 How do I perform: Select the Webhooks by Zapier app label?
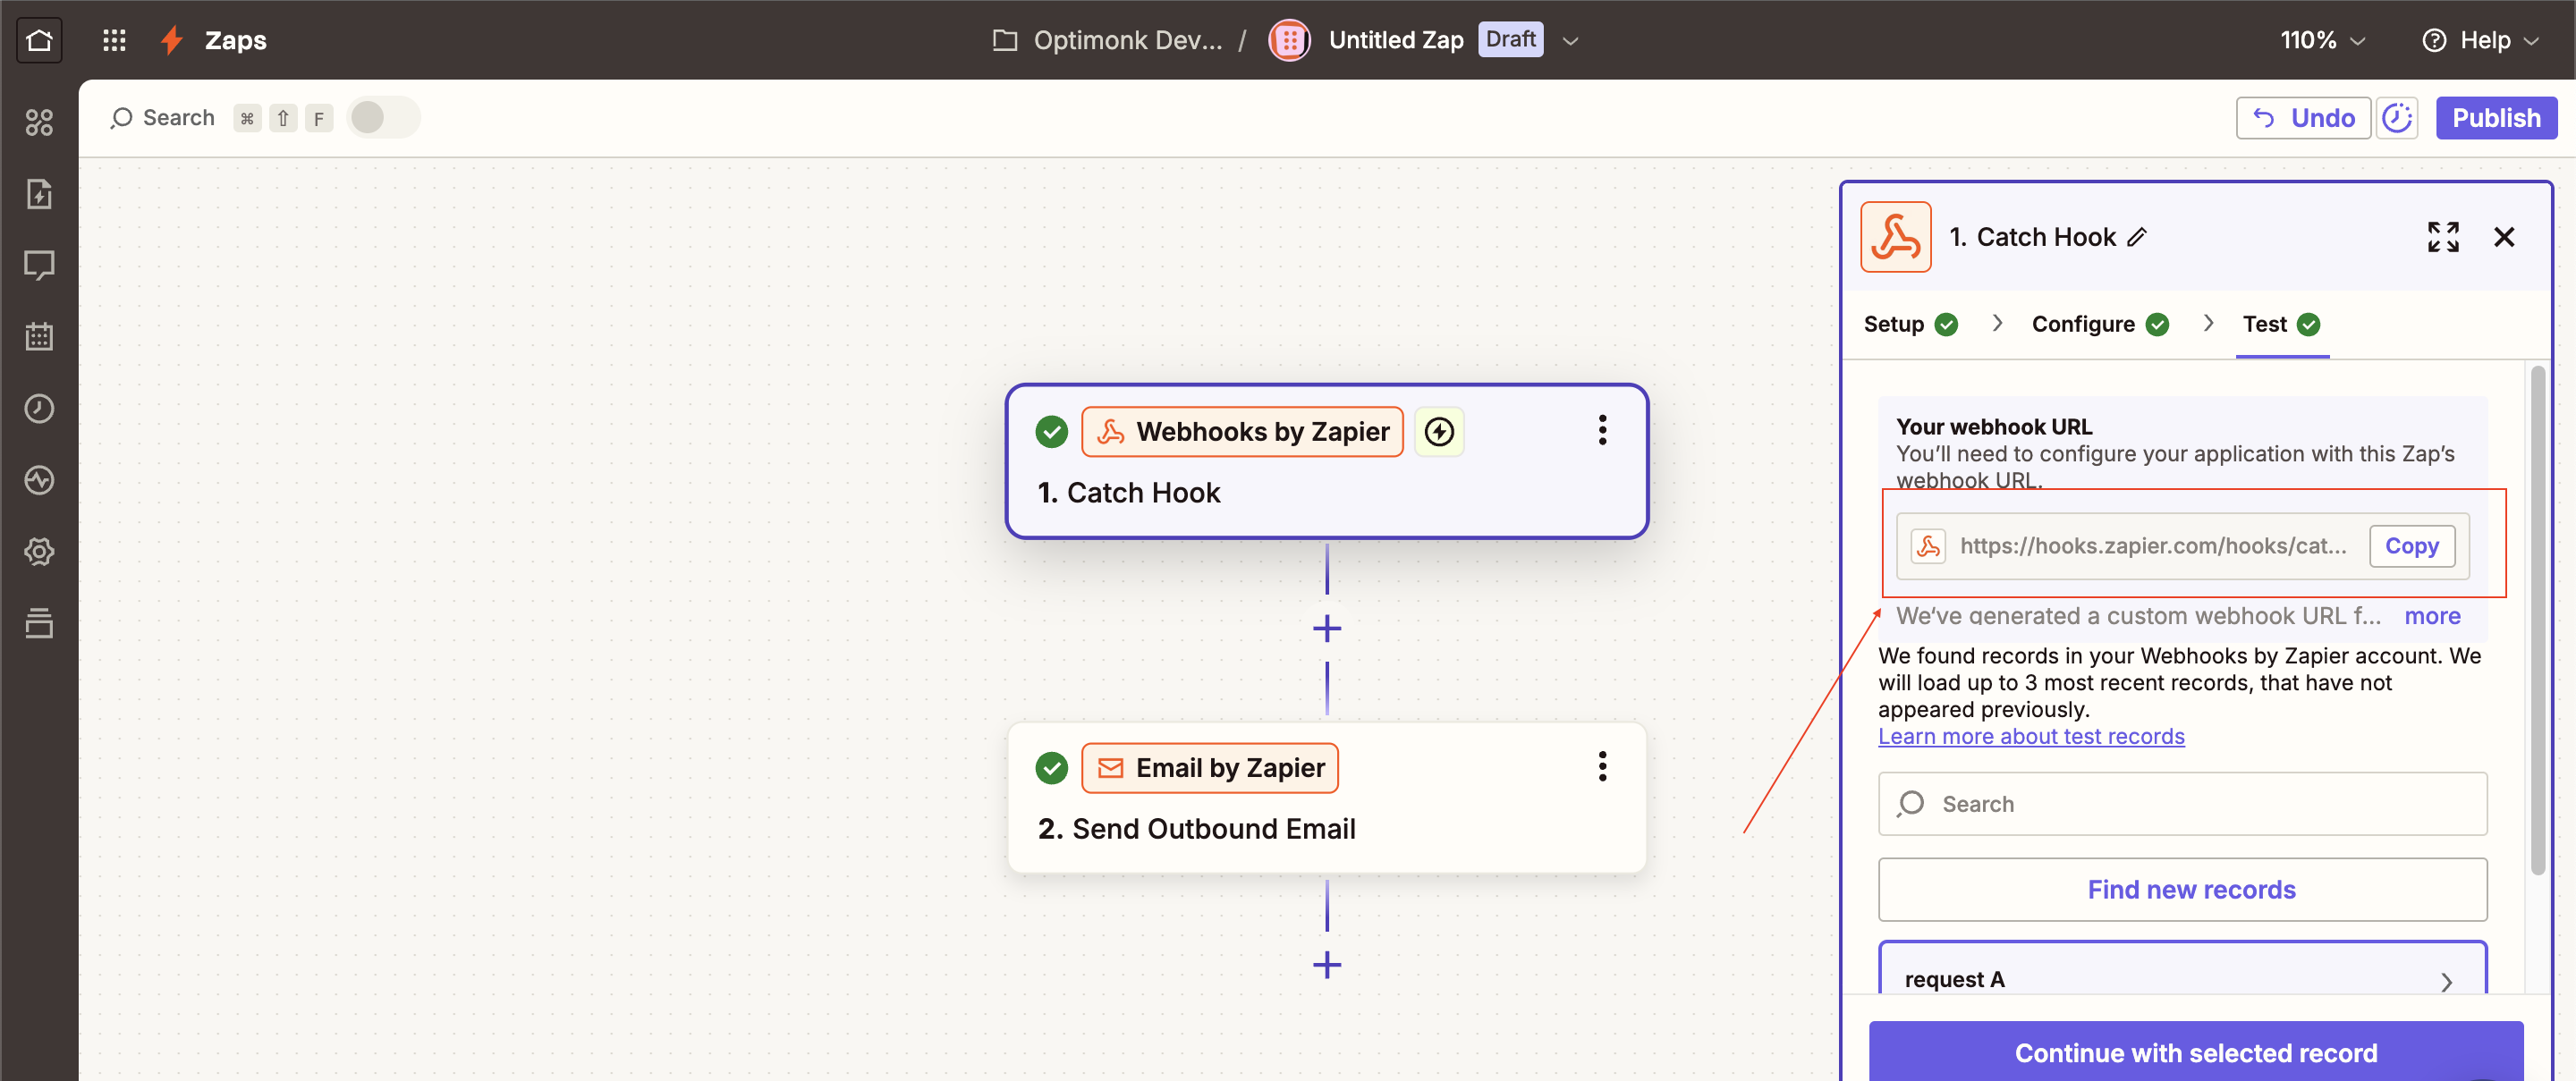1242,432
